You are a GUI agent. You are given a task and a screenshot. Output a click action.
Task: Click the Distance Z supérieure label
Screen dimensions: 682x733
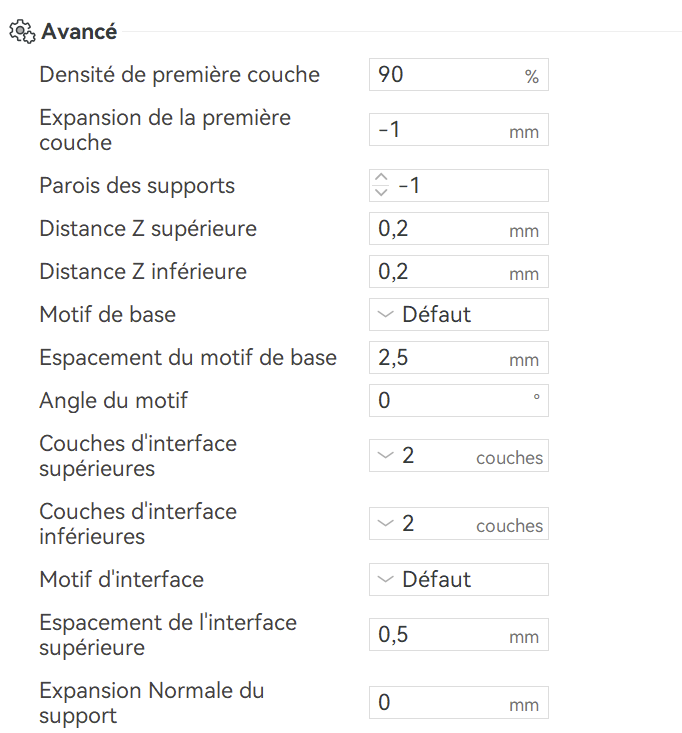pos(148,229)
